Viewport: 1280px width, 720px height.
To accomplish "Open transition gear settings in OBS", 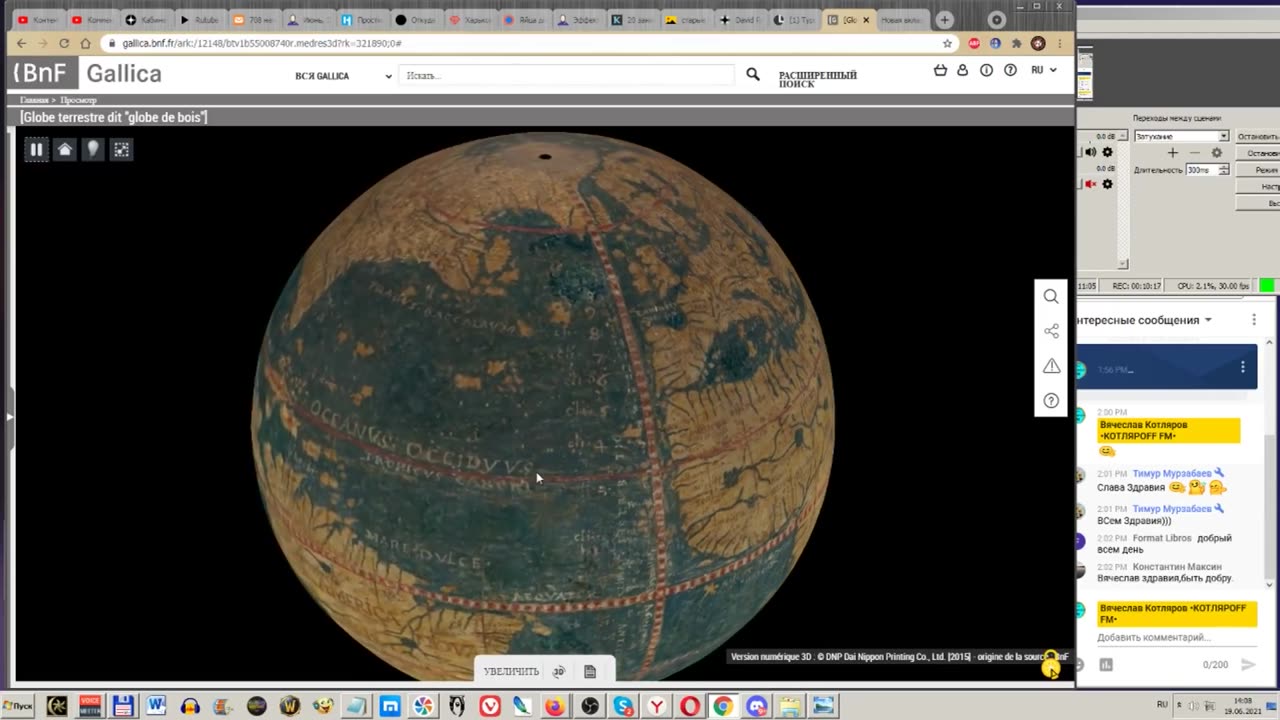I will [x=1216, y=153].
